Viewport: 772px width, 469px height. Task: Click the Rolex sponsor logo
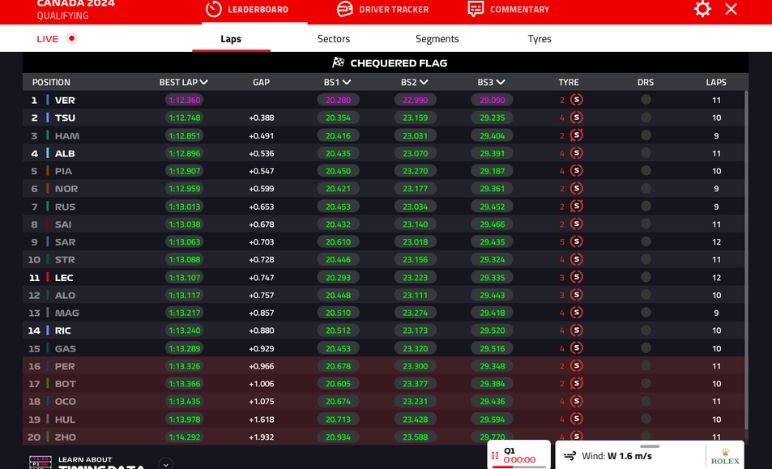[724, 456]
